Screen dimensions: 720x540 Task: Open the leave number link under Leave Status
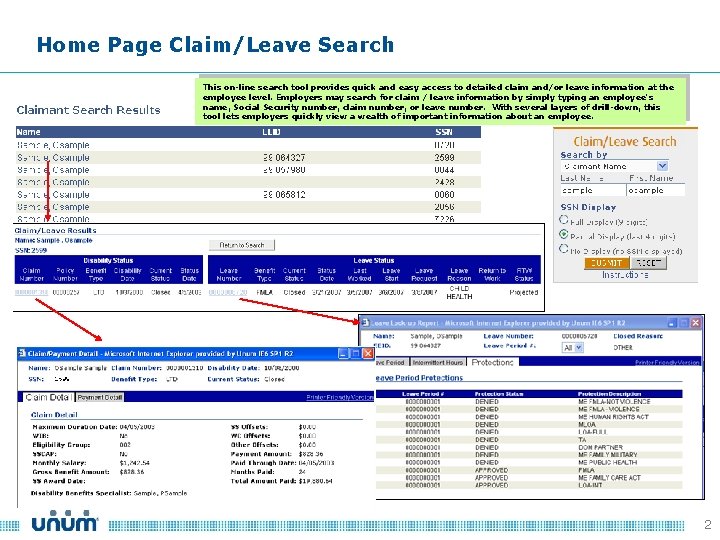(228, 292)
